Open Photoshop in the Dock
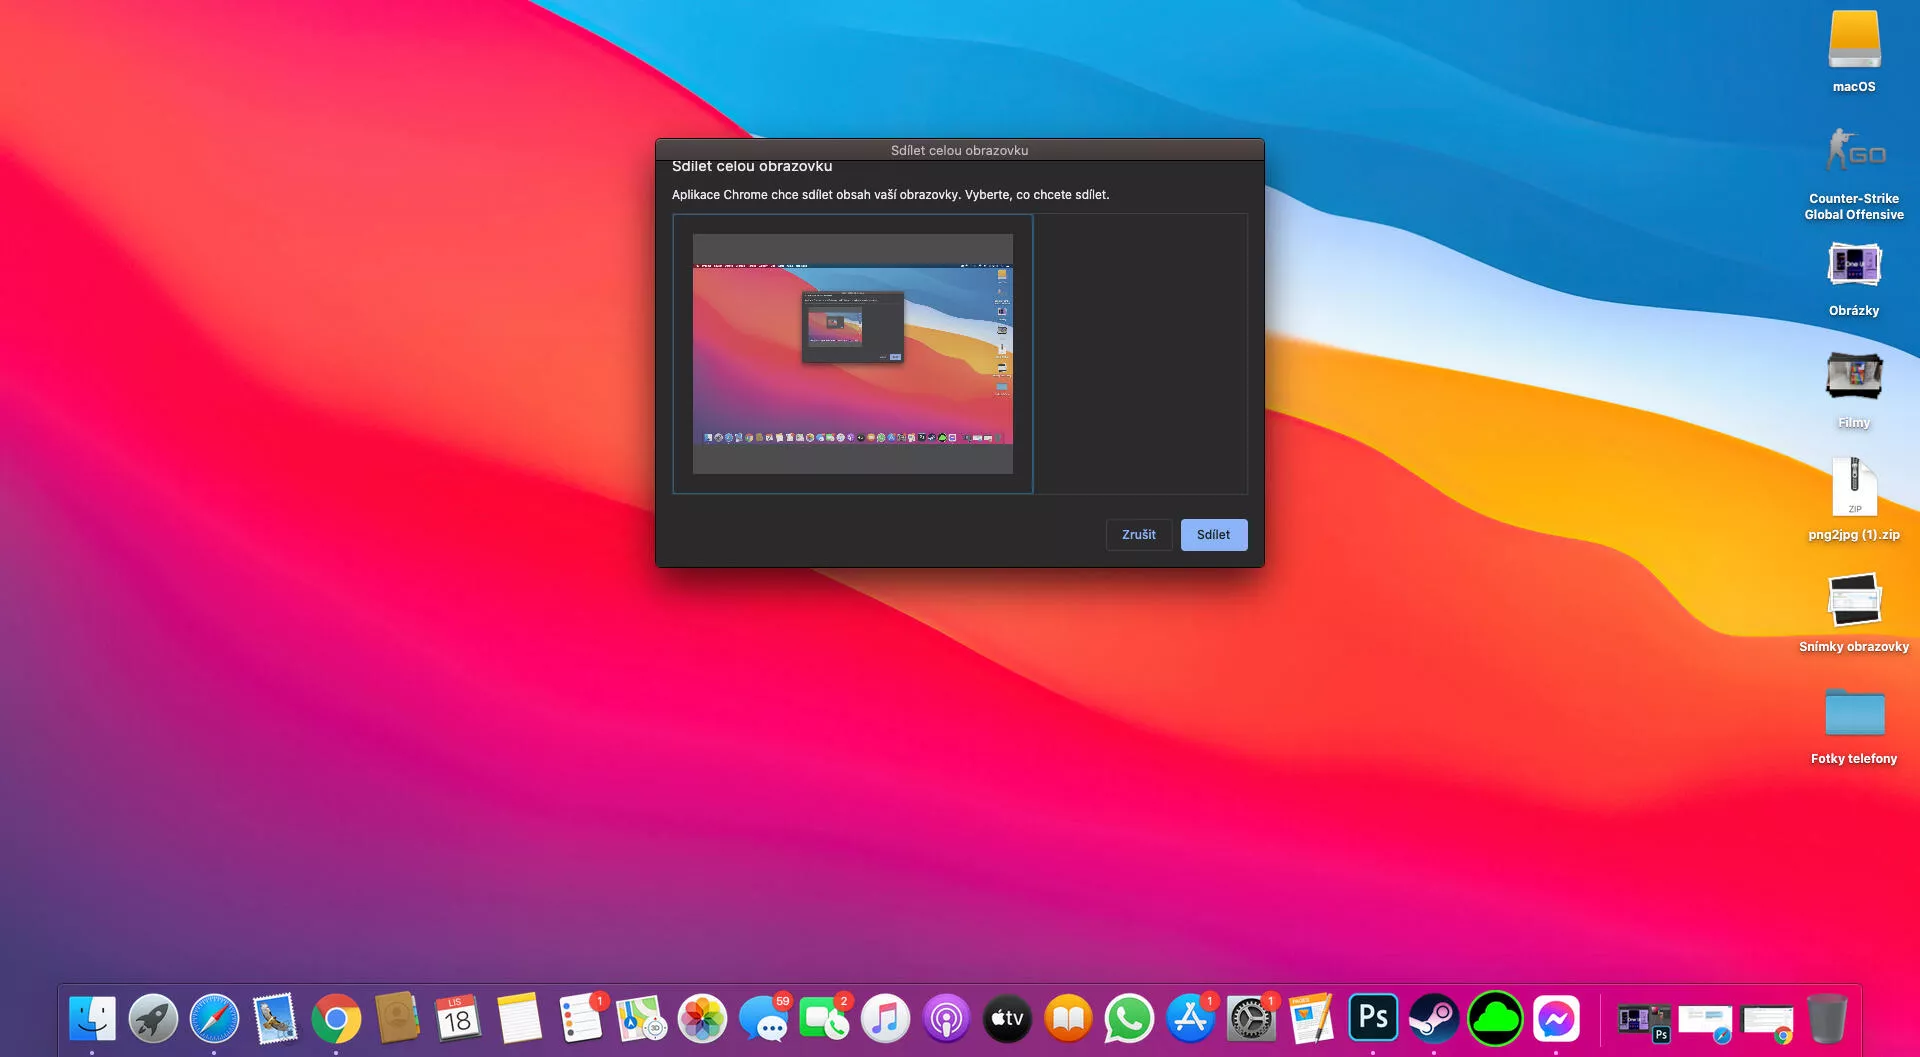Image resolution: width=1920 pixels, height=1057 pixels. tap(1373, 1019)
